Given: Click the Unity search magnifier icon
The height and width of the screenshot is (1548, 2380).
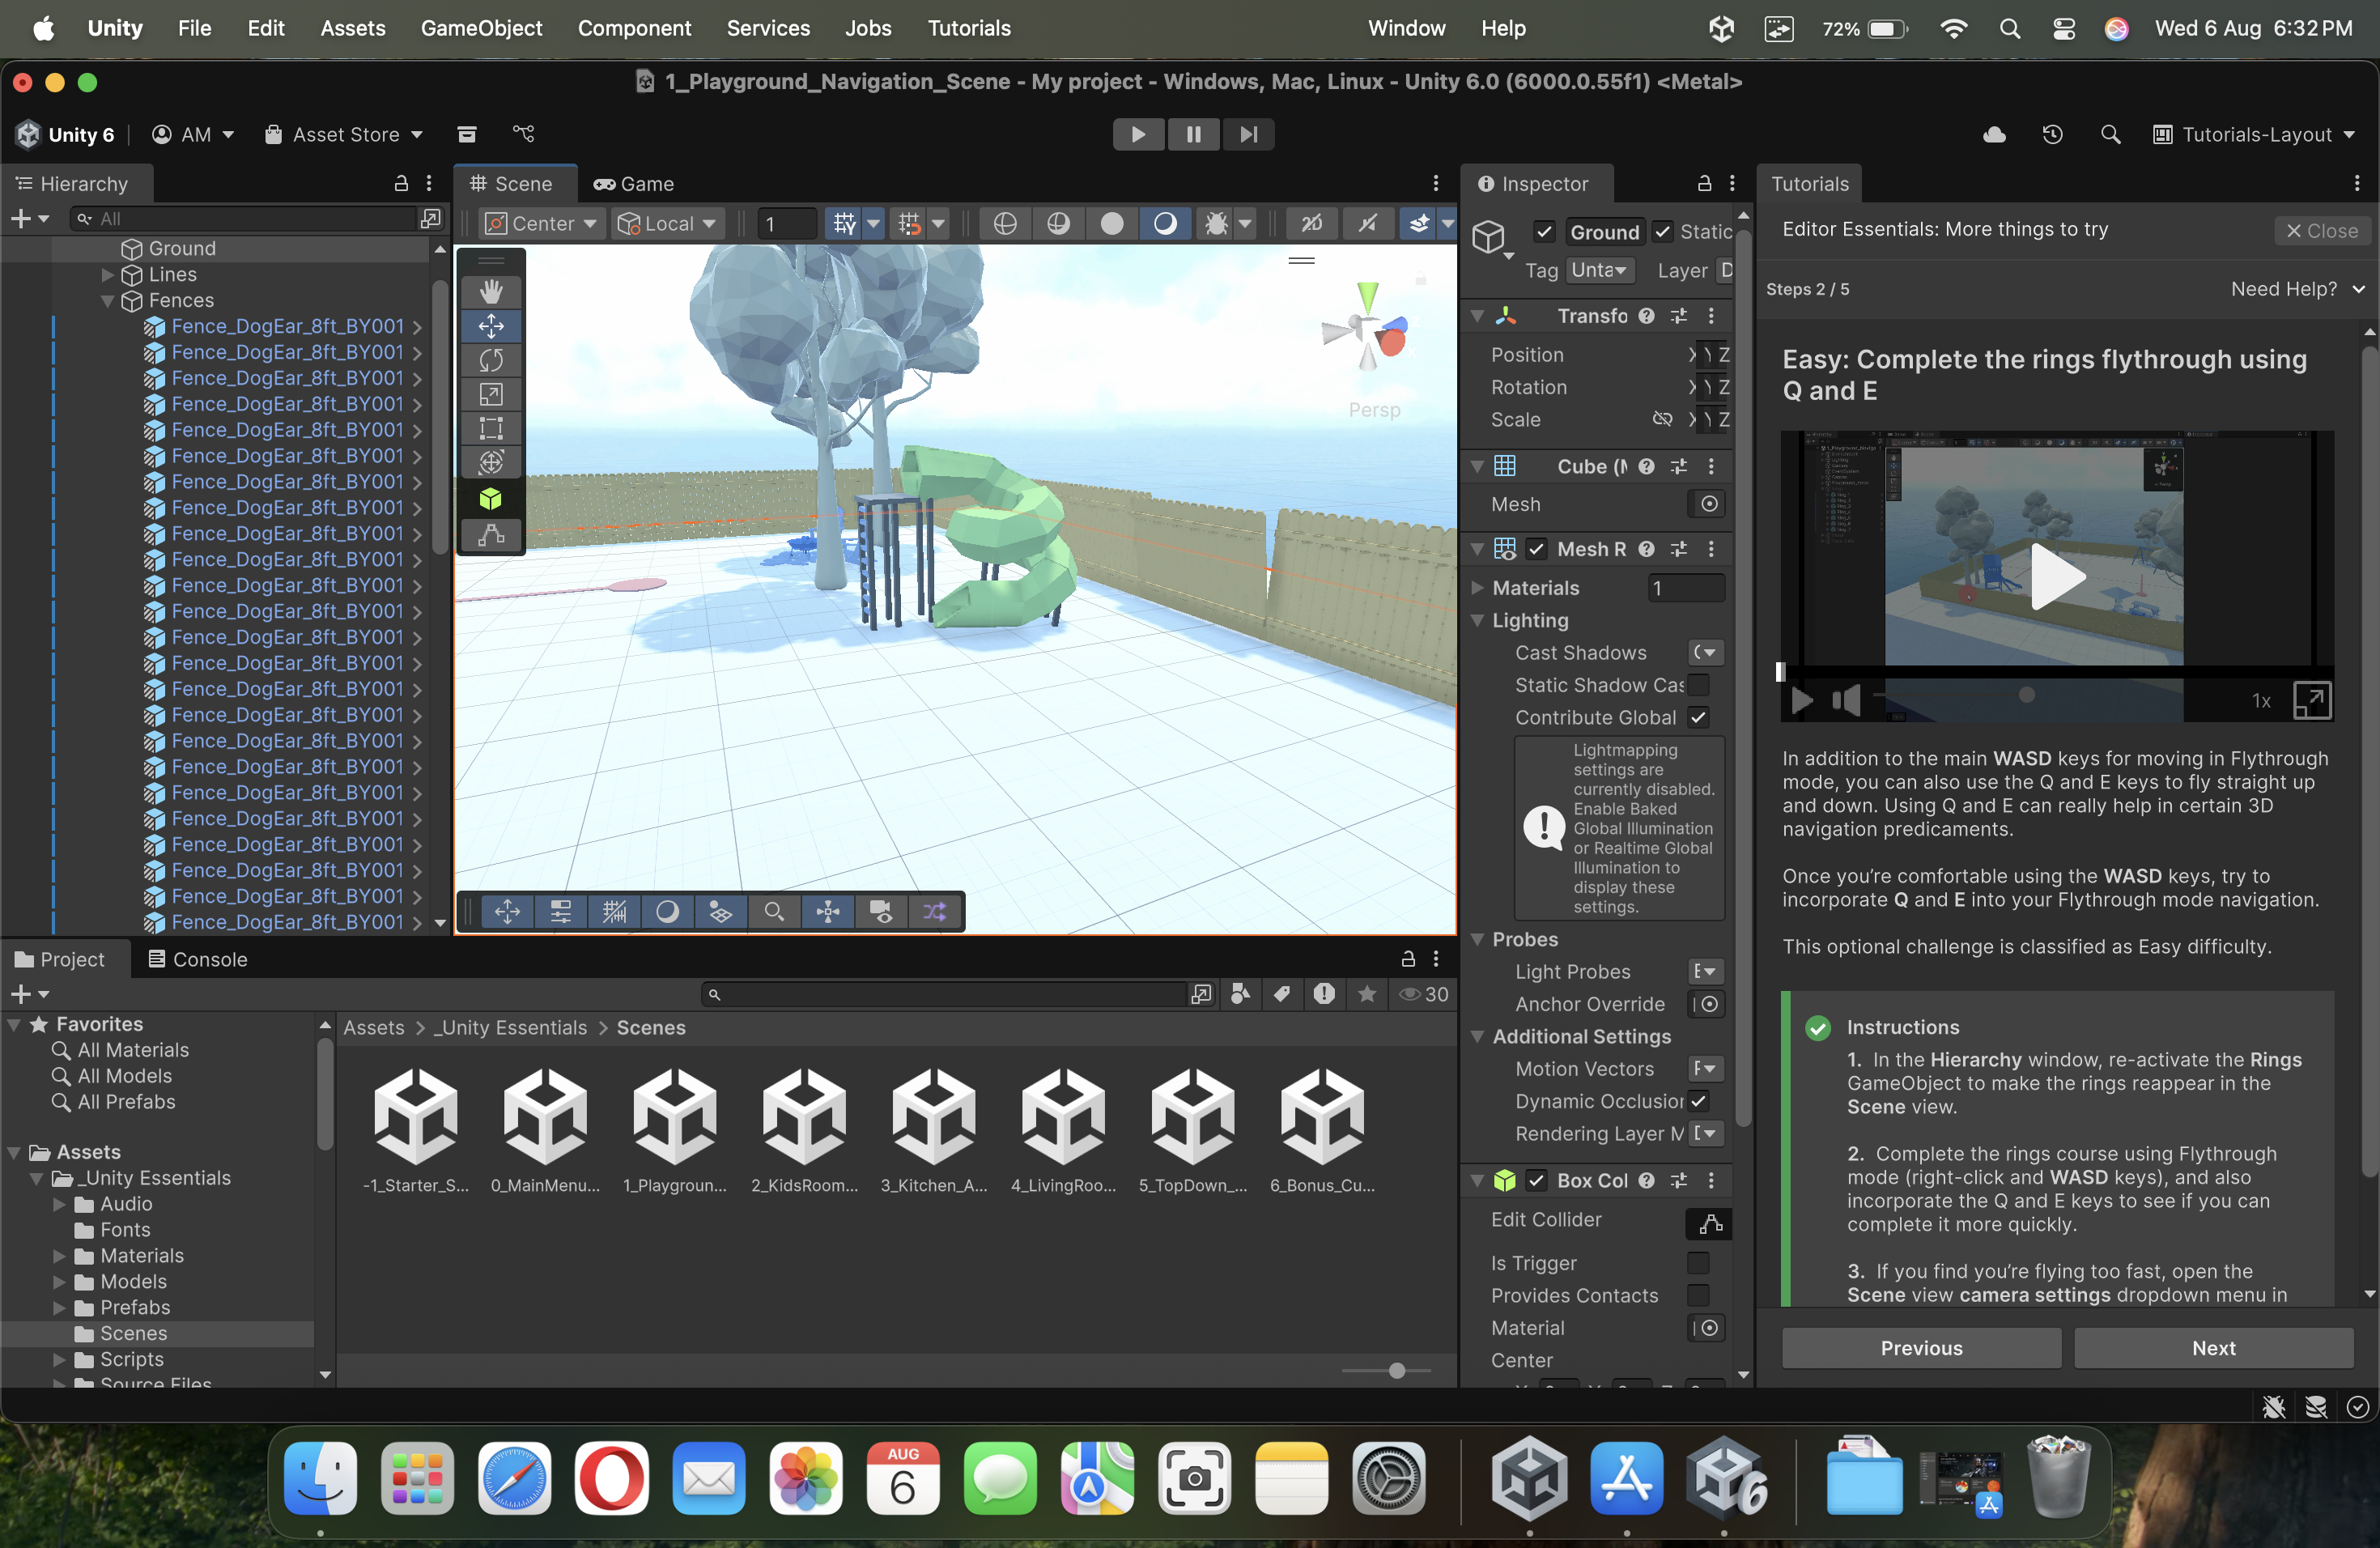Looking at the screenshot, I should click(2110, 134).
